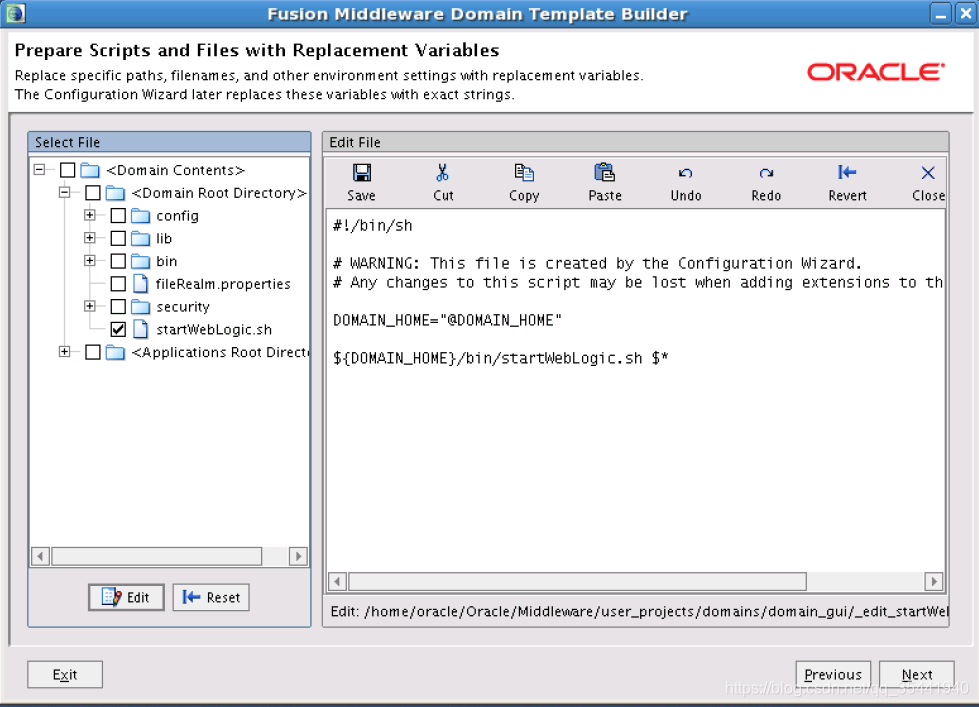Enable the security folder checkbox
This screenshot has width=979, height=707.
click(118, 307)
